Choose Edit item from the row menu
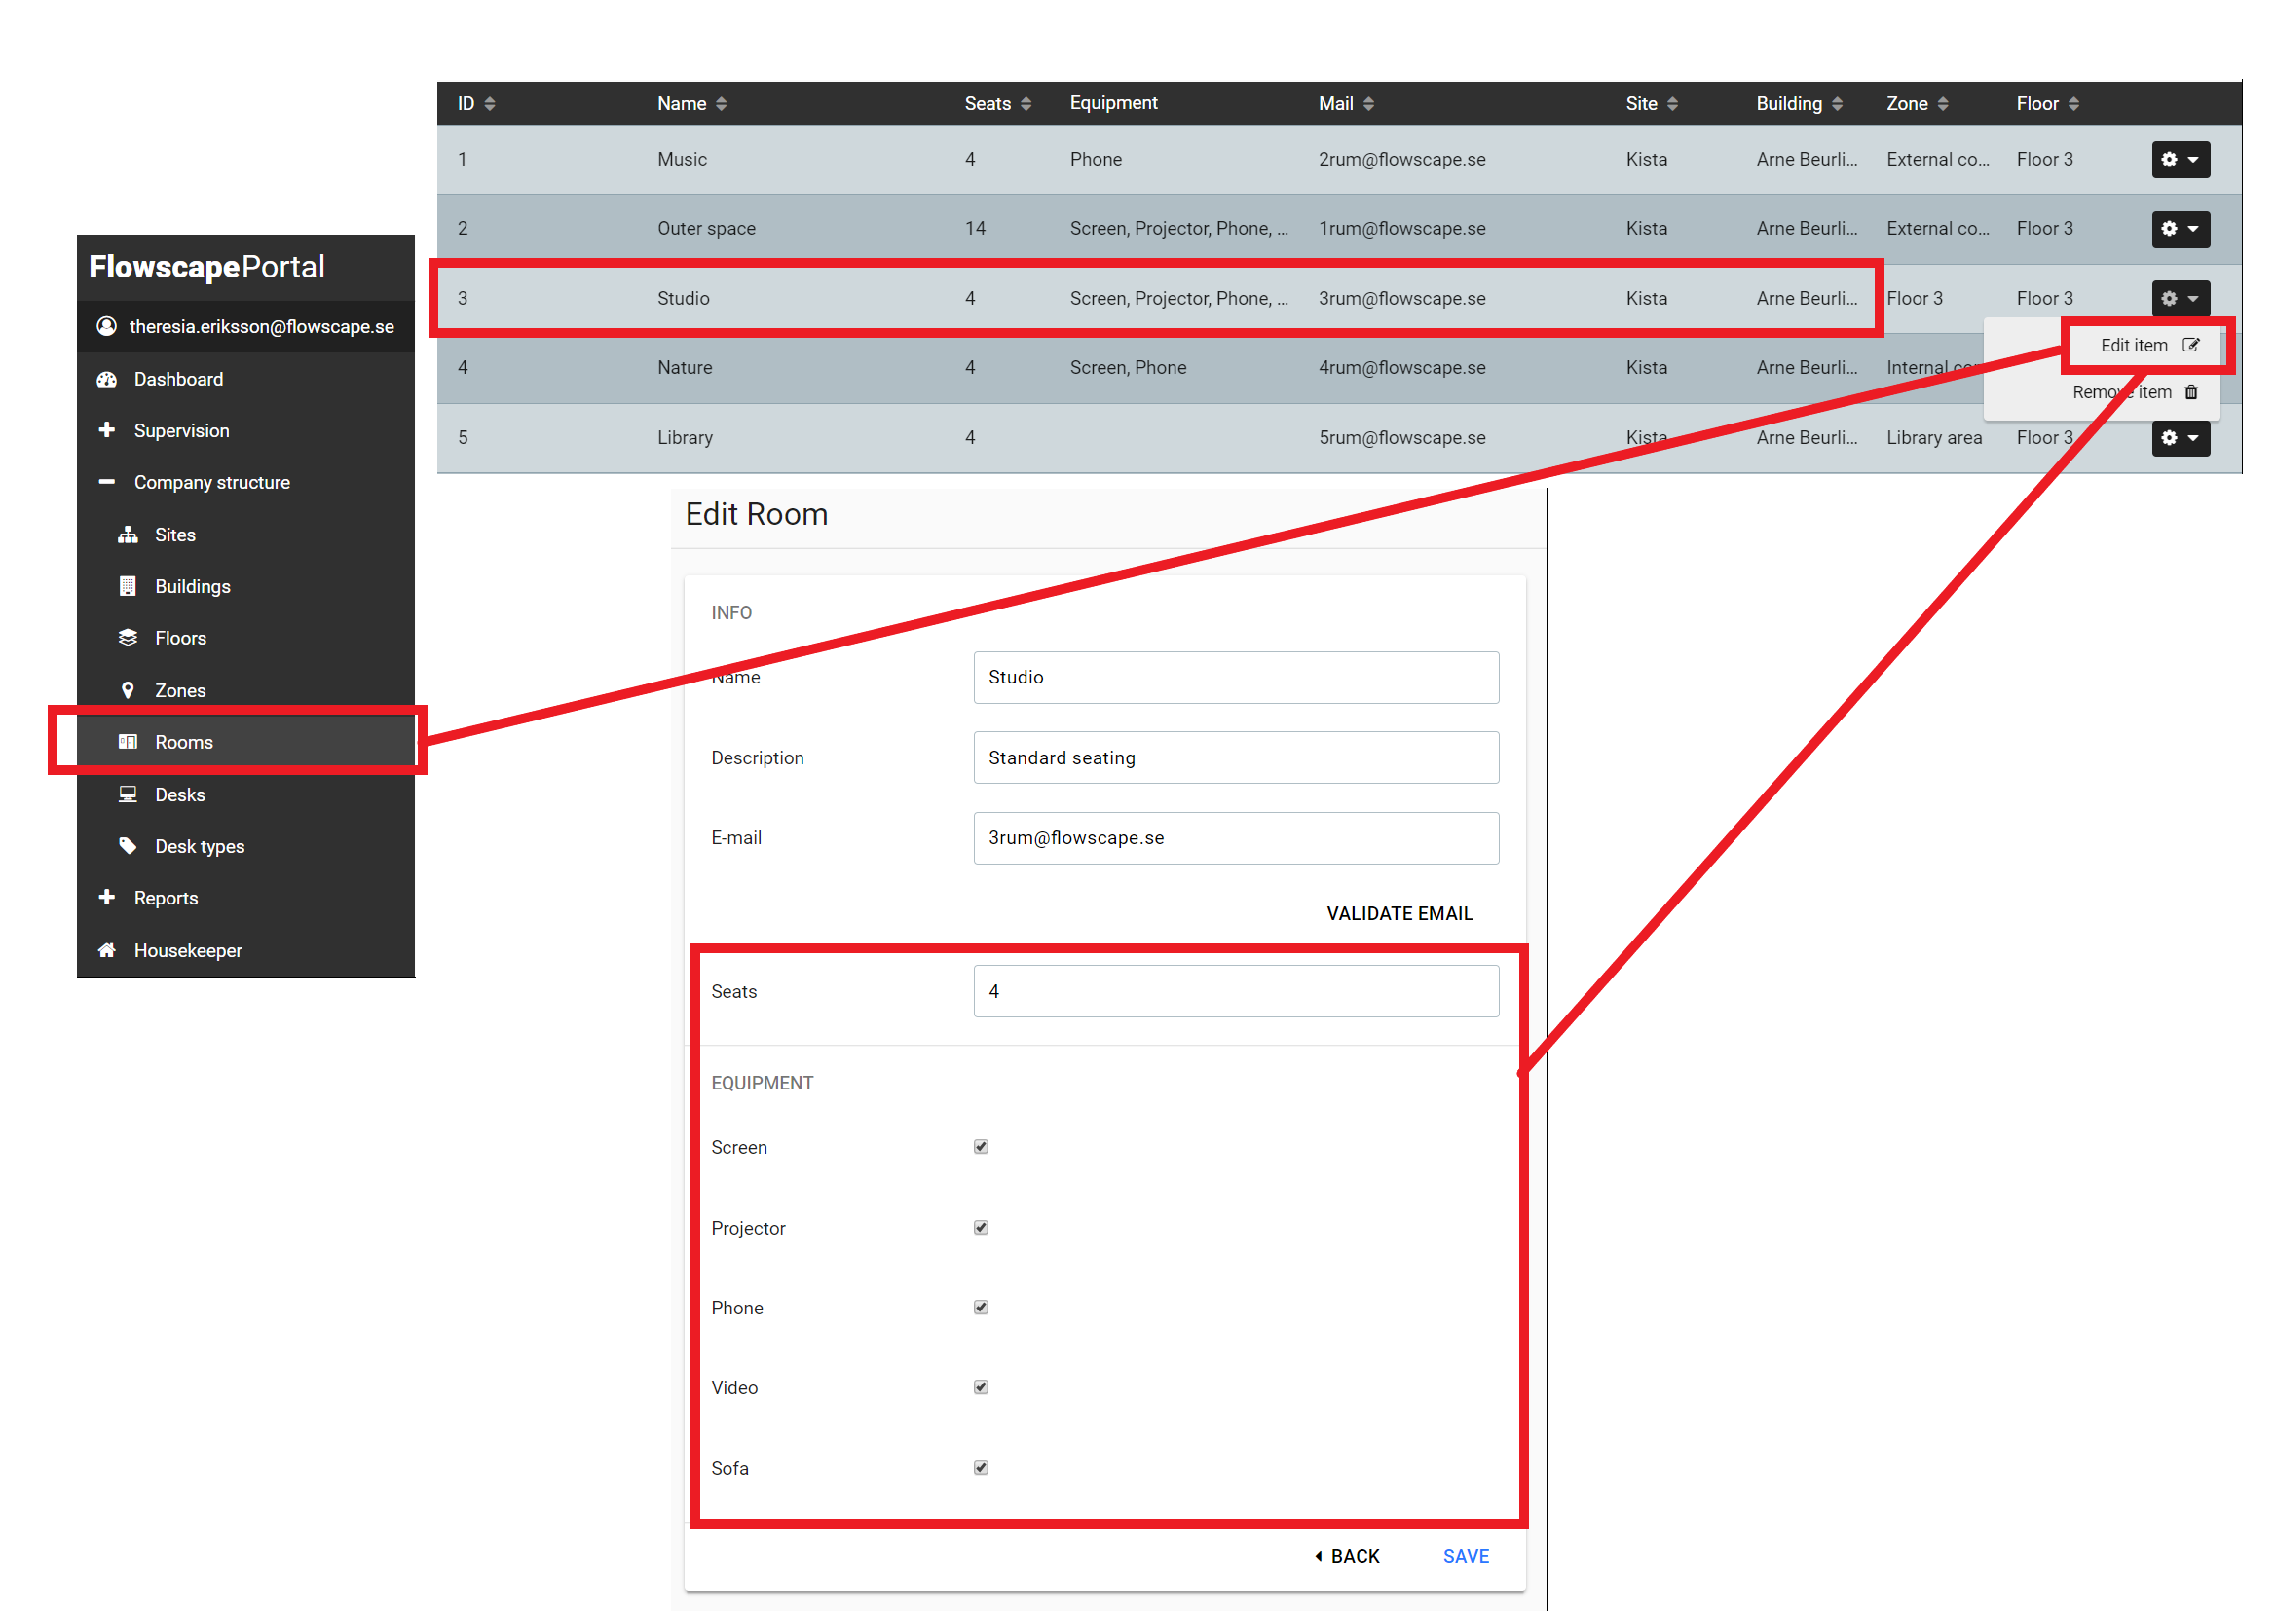 tap(2149, 345)
